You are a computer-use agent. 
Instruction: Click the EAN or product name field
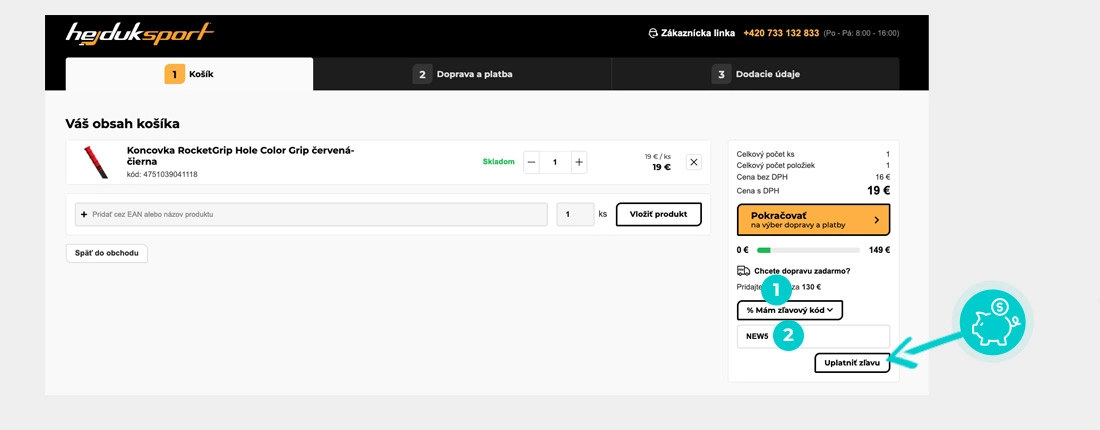coord(311,214)
